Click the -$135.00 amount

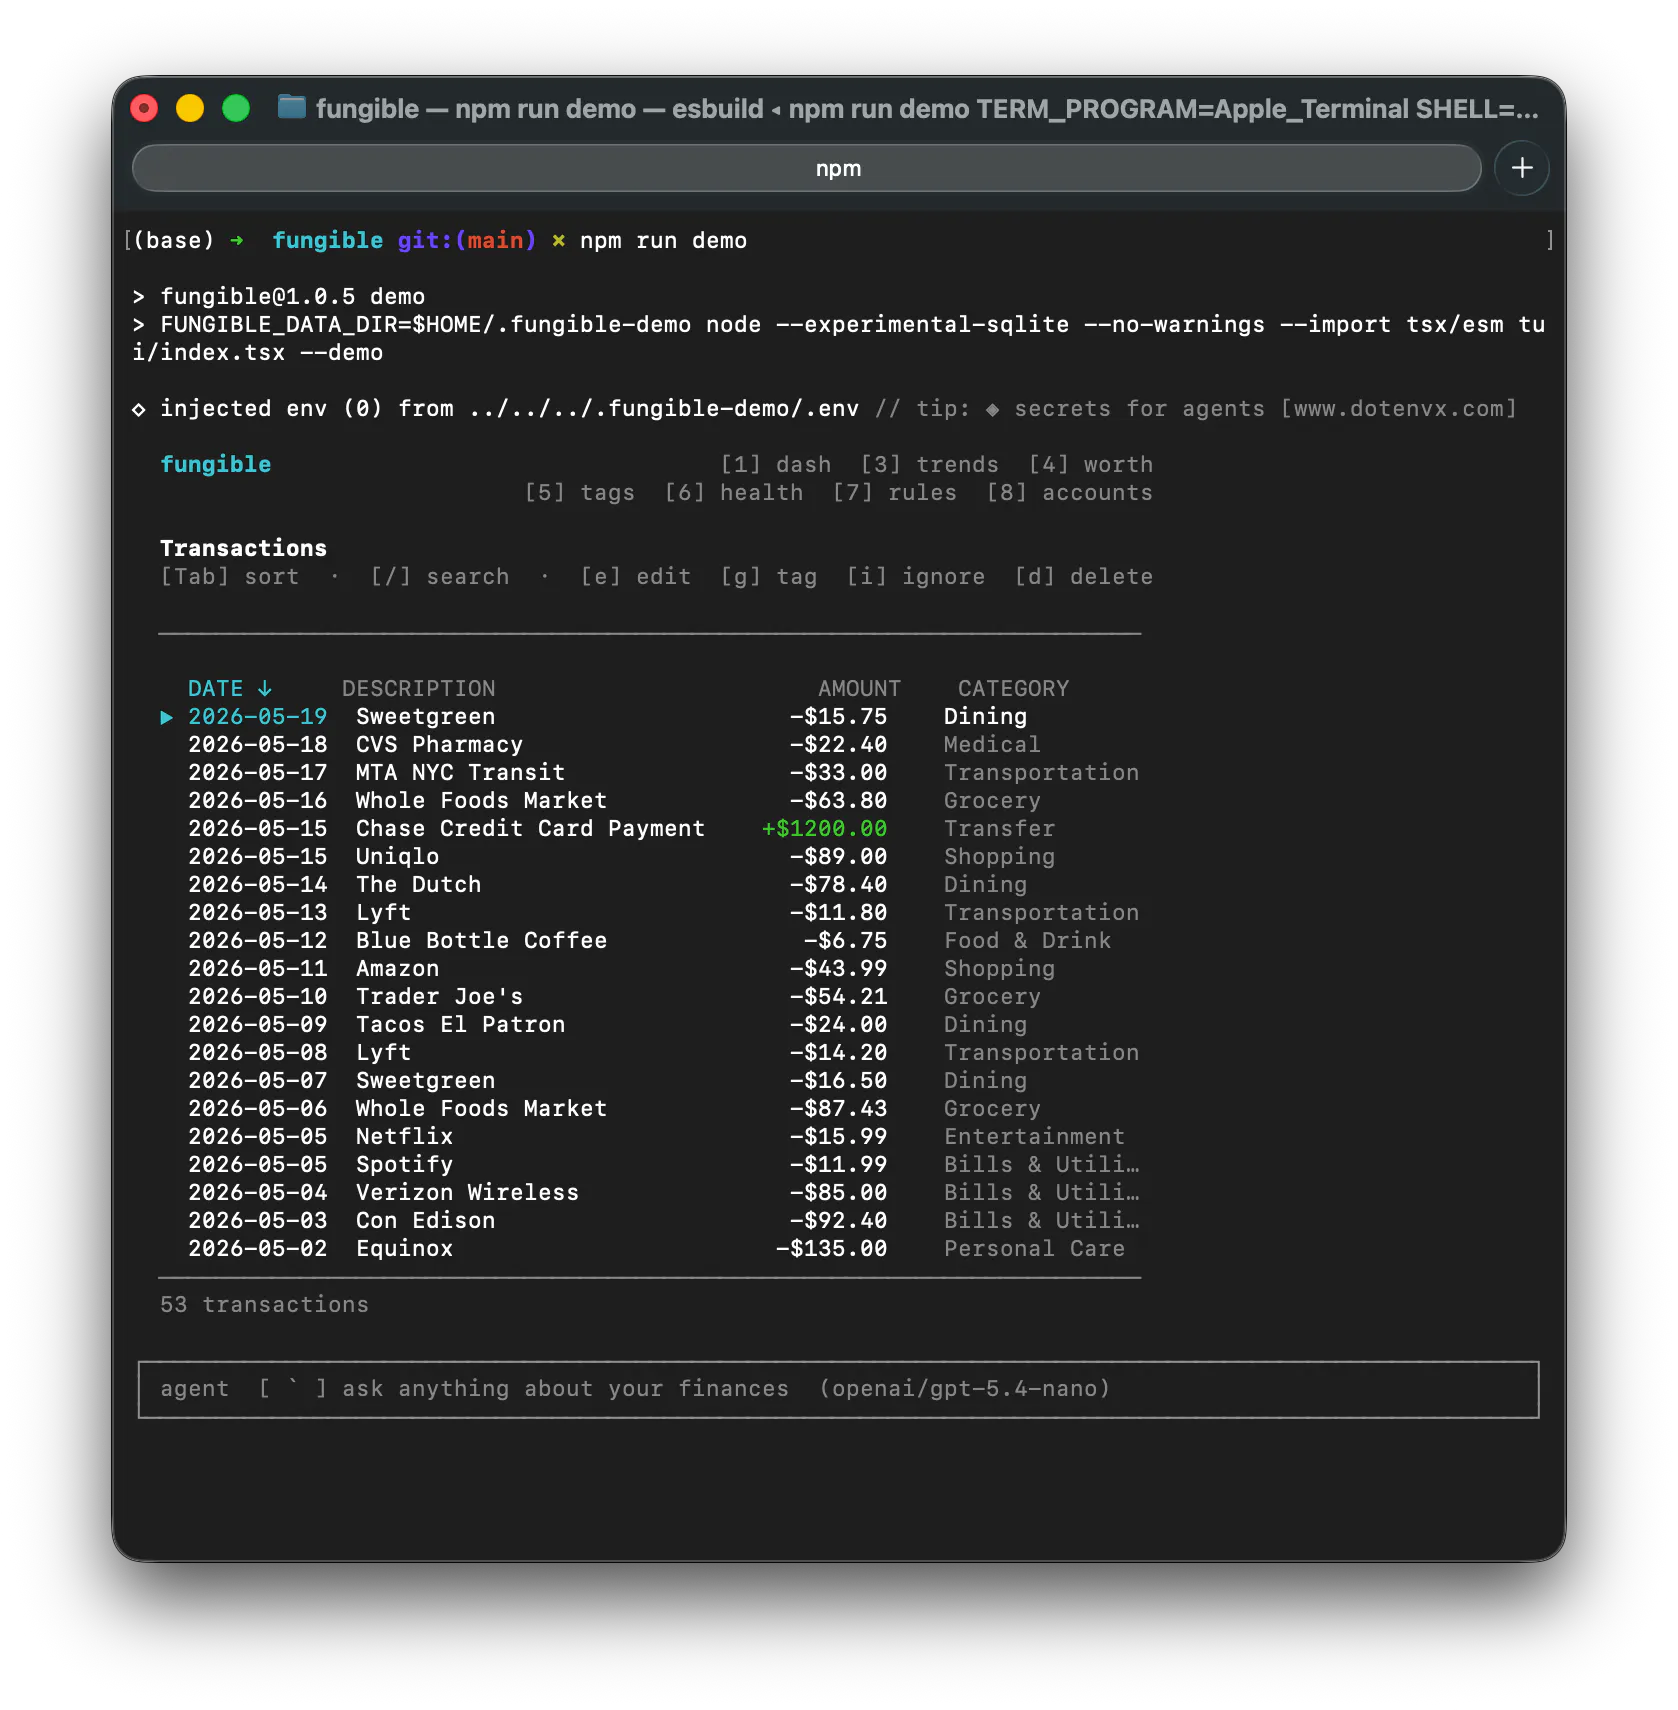[x=832, y=1249]
